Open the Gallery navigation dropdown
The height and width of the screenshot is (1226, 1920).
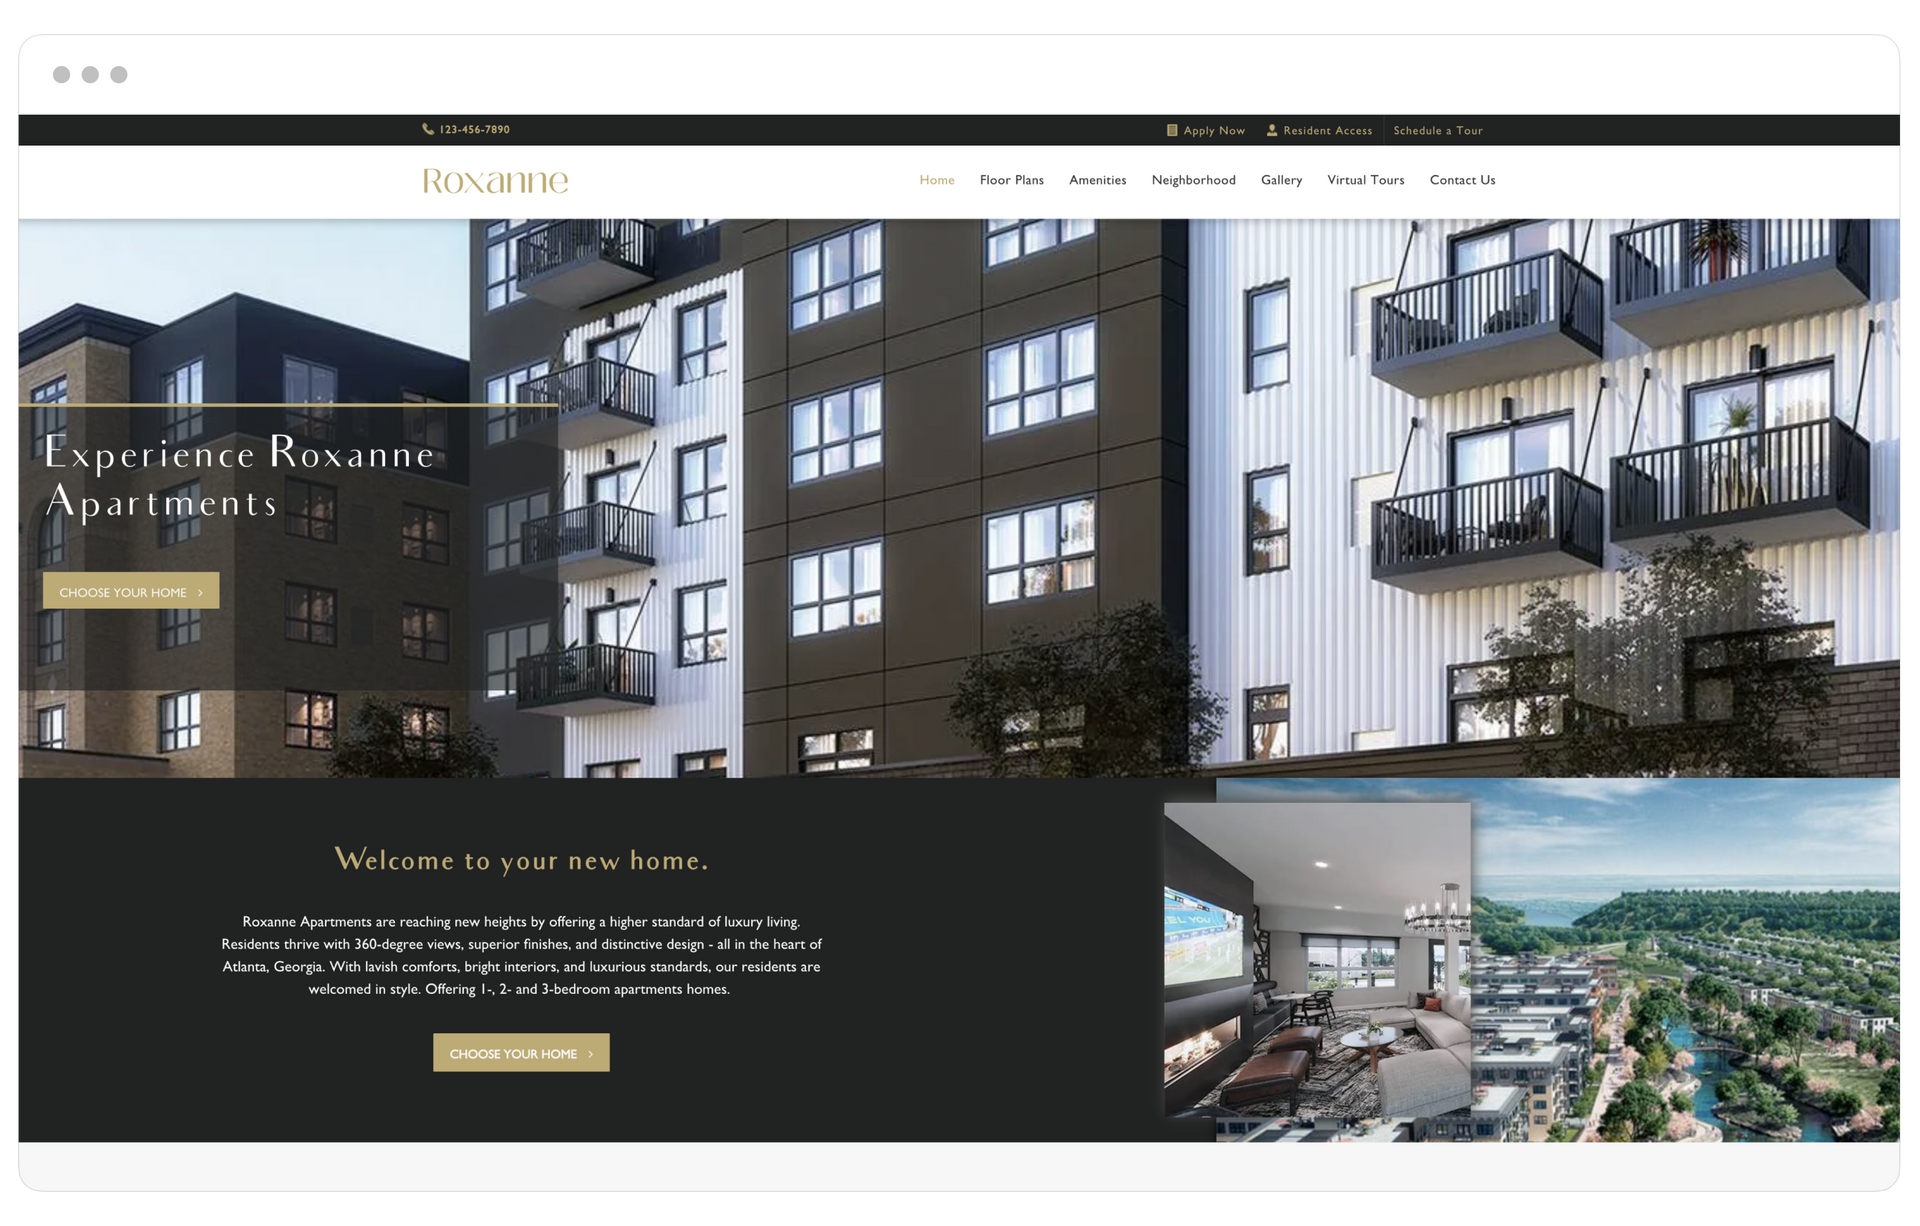click(x=1279, y=179)
